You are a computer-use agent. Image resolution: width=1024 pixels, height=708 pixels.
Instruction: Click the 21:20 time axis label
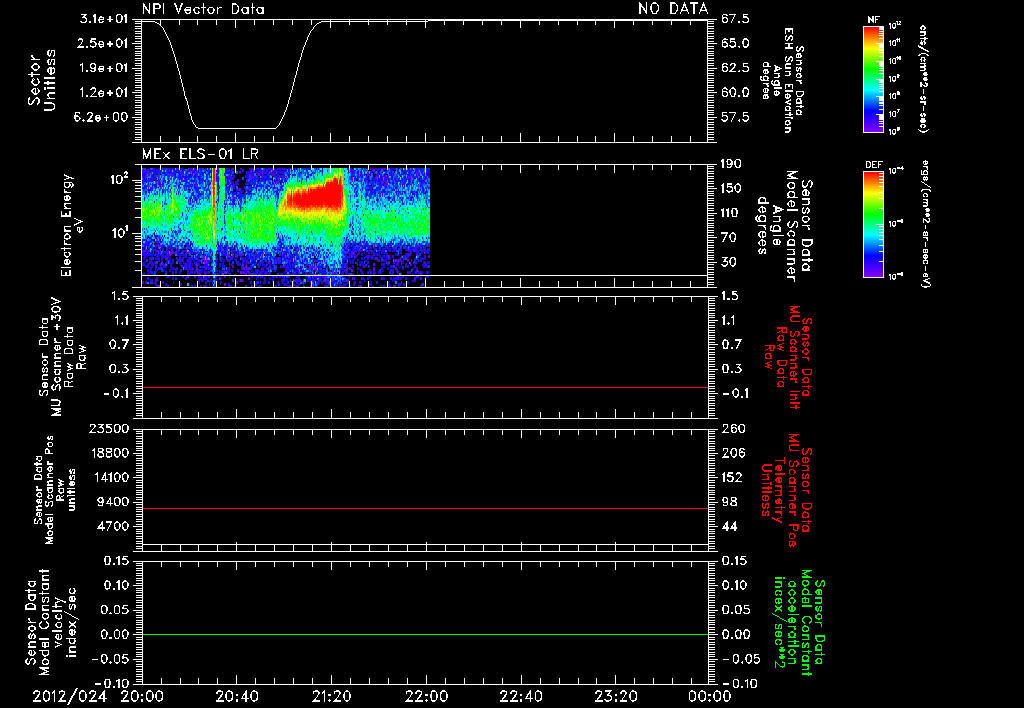click(x=332, y=696)
